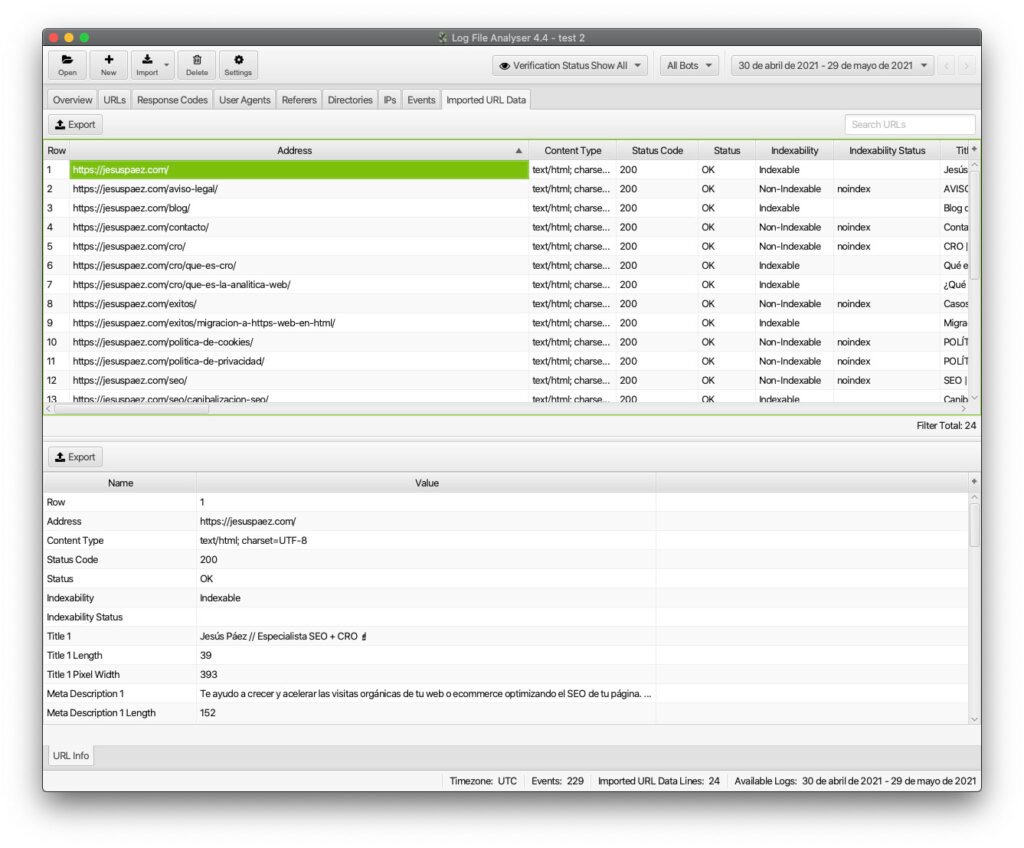
Task: Click the Meta Description 1 value
Action: 426,694
